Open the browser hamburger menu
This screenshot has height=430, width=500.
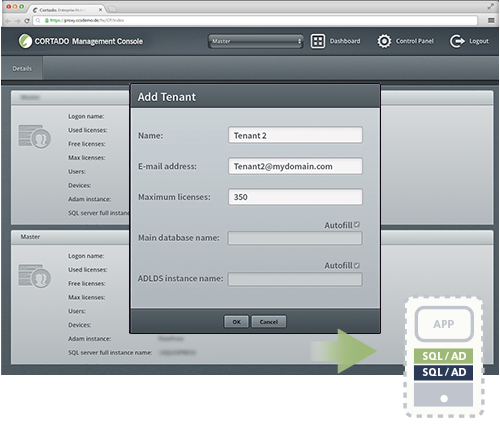coord(491,21)
